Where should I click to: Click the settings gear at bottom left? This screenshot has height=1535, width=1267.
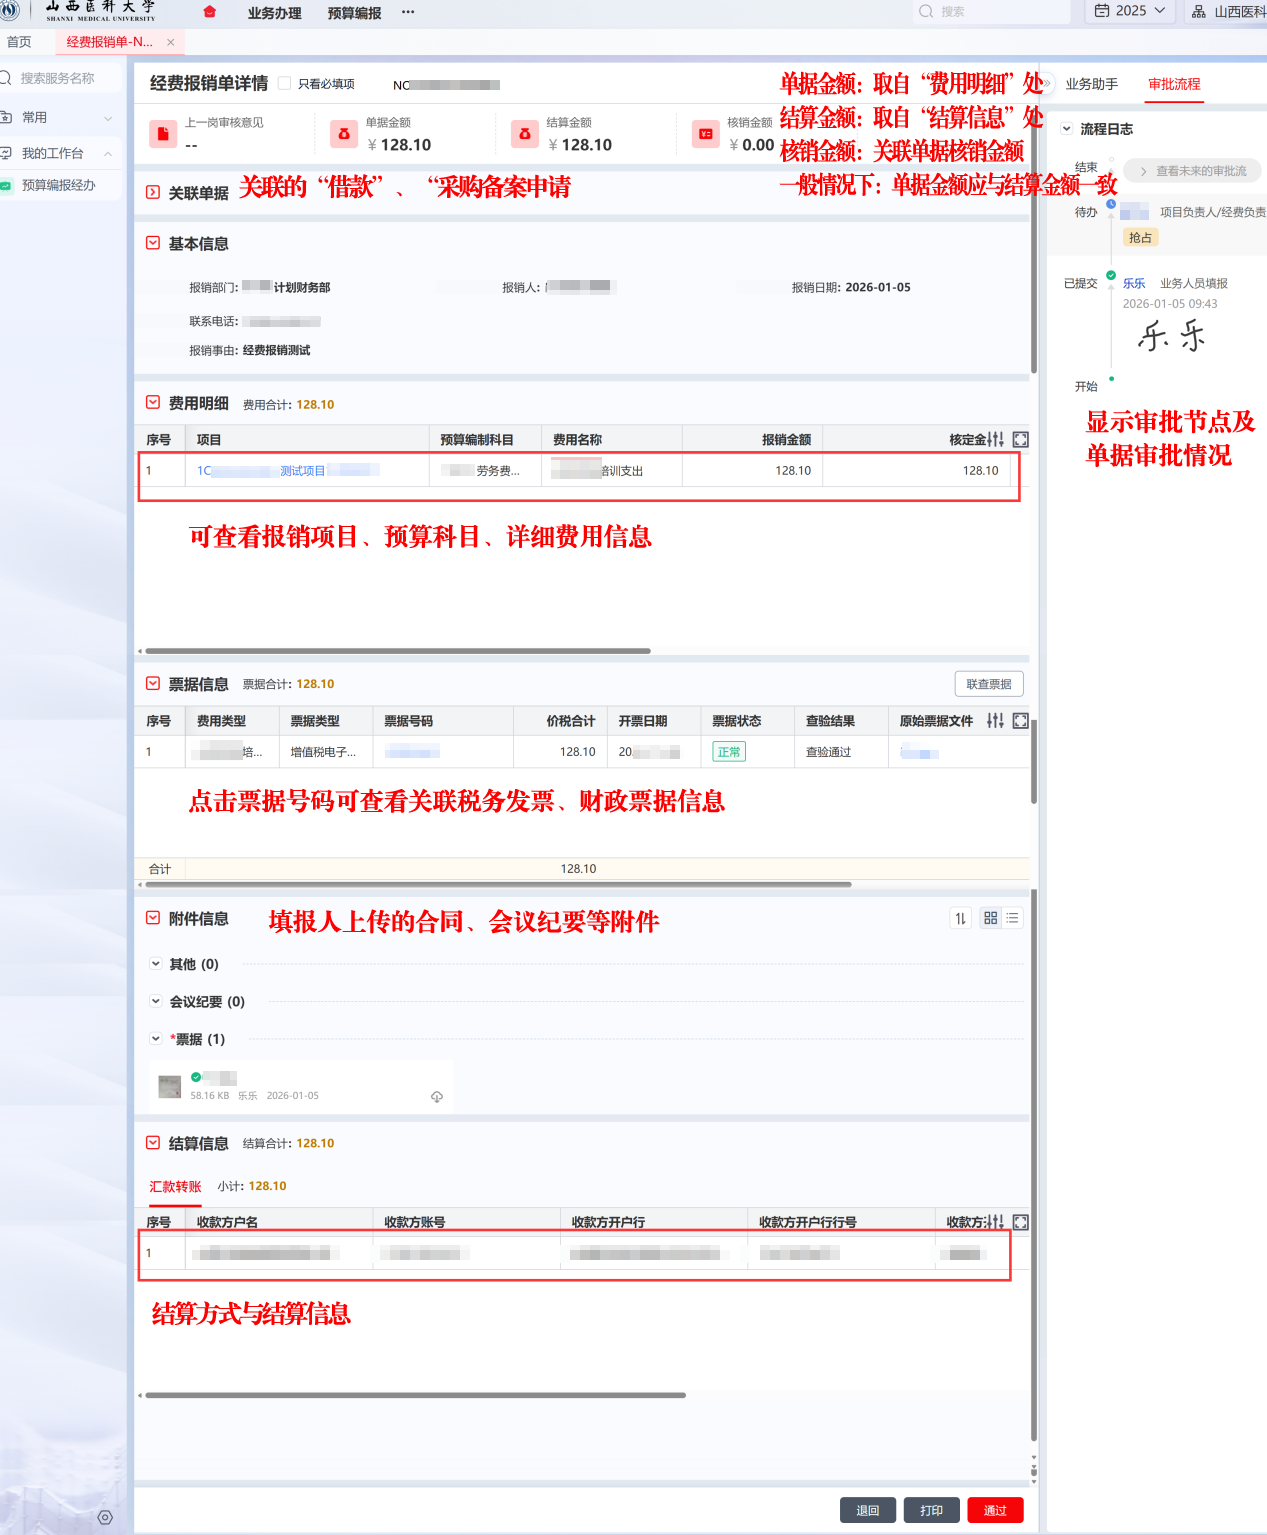click(x=105, y=1517)
